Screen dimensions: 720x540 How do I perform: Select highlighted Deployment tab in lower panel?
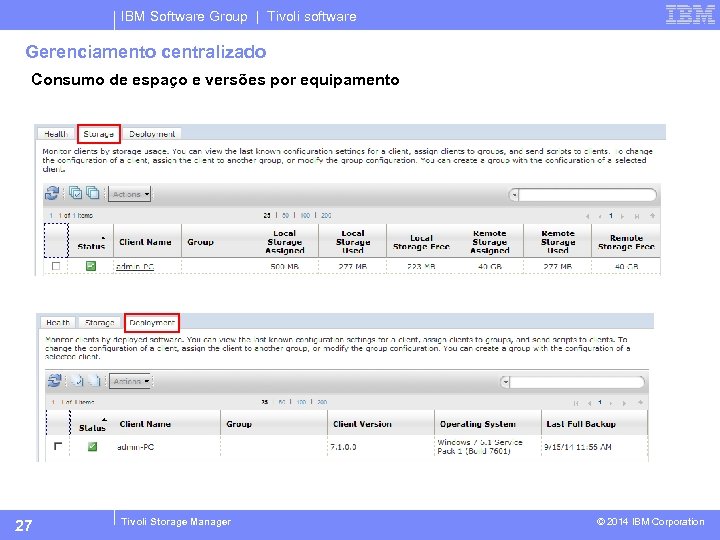[x=152, y=322]
